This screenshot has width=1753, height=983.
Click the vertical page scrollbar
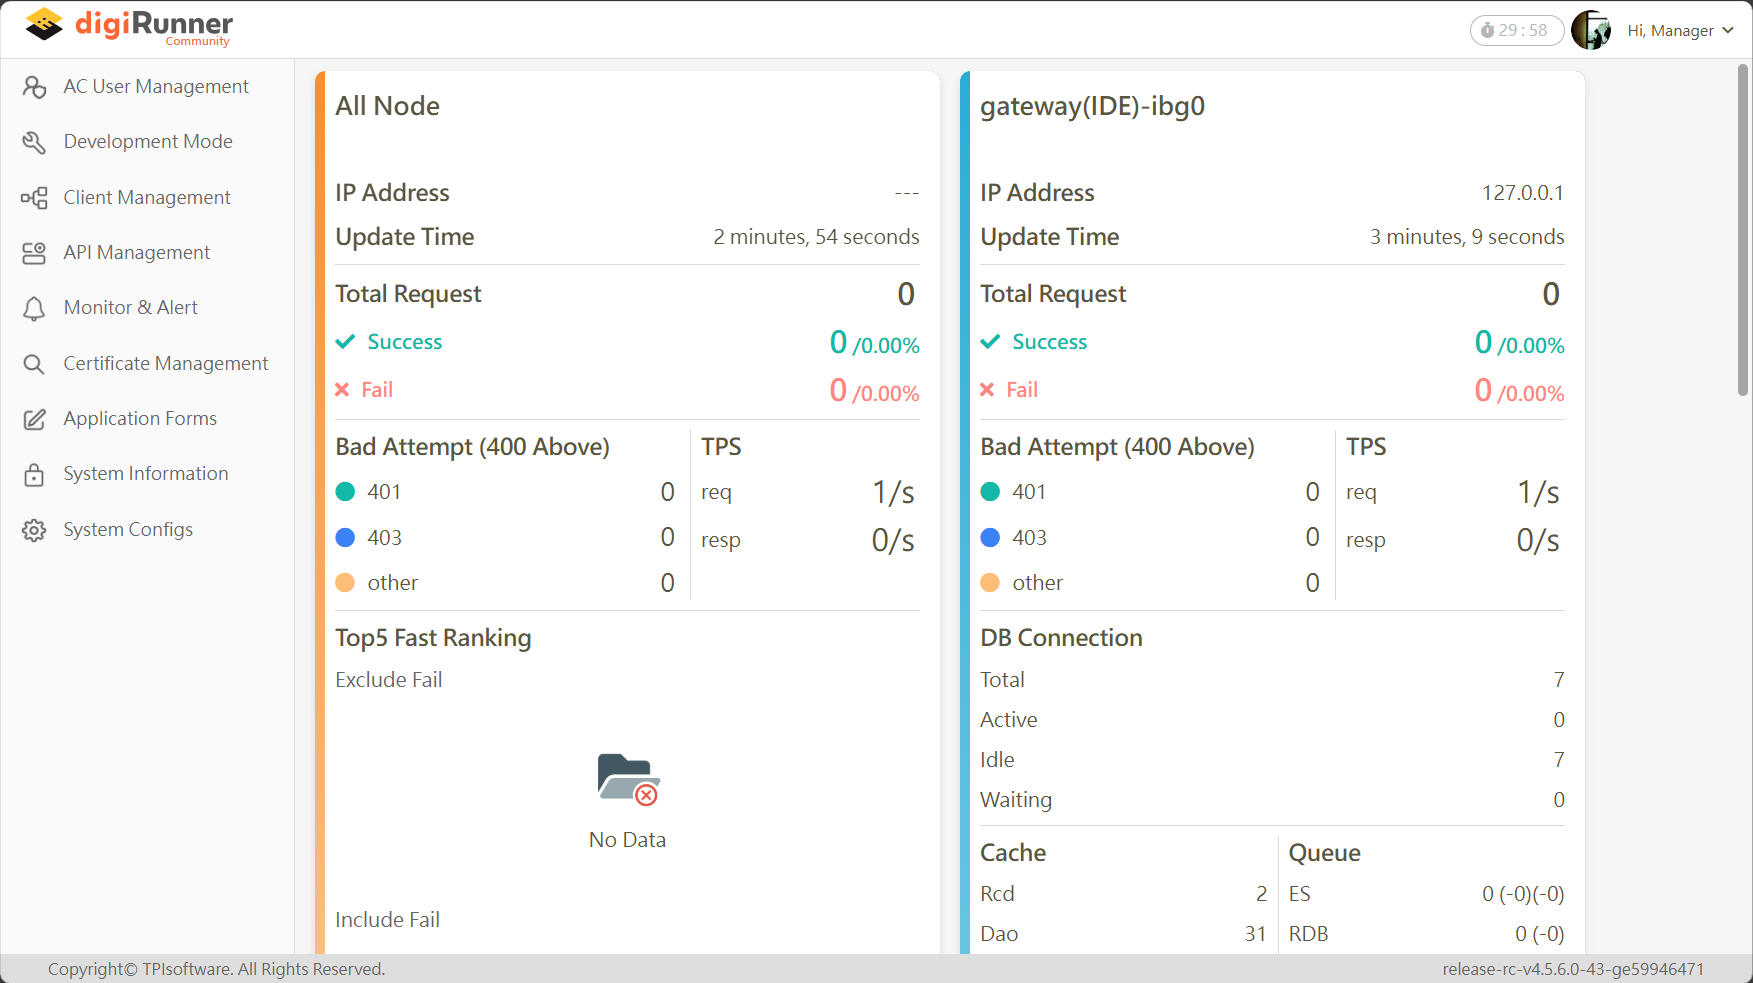pos(1743,230)
